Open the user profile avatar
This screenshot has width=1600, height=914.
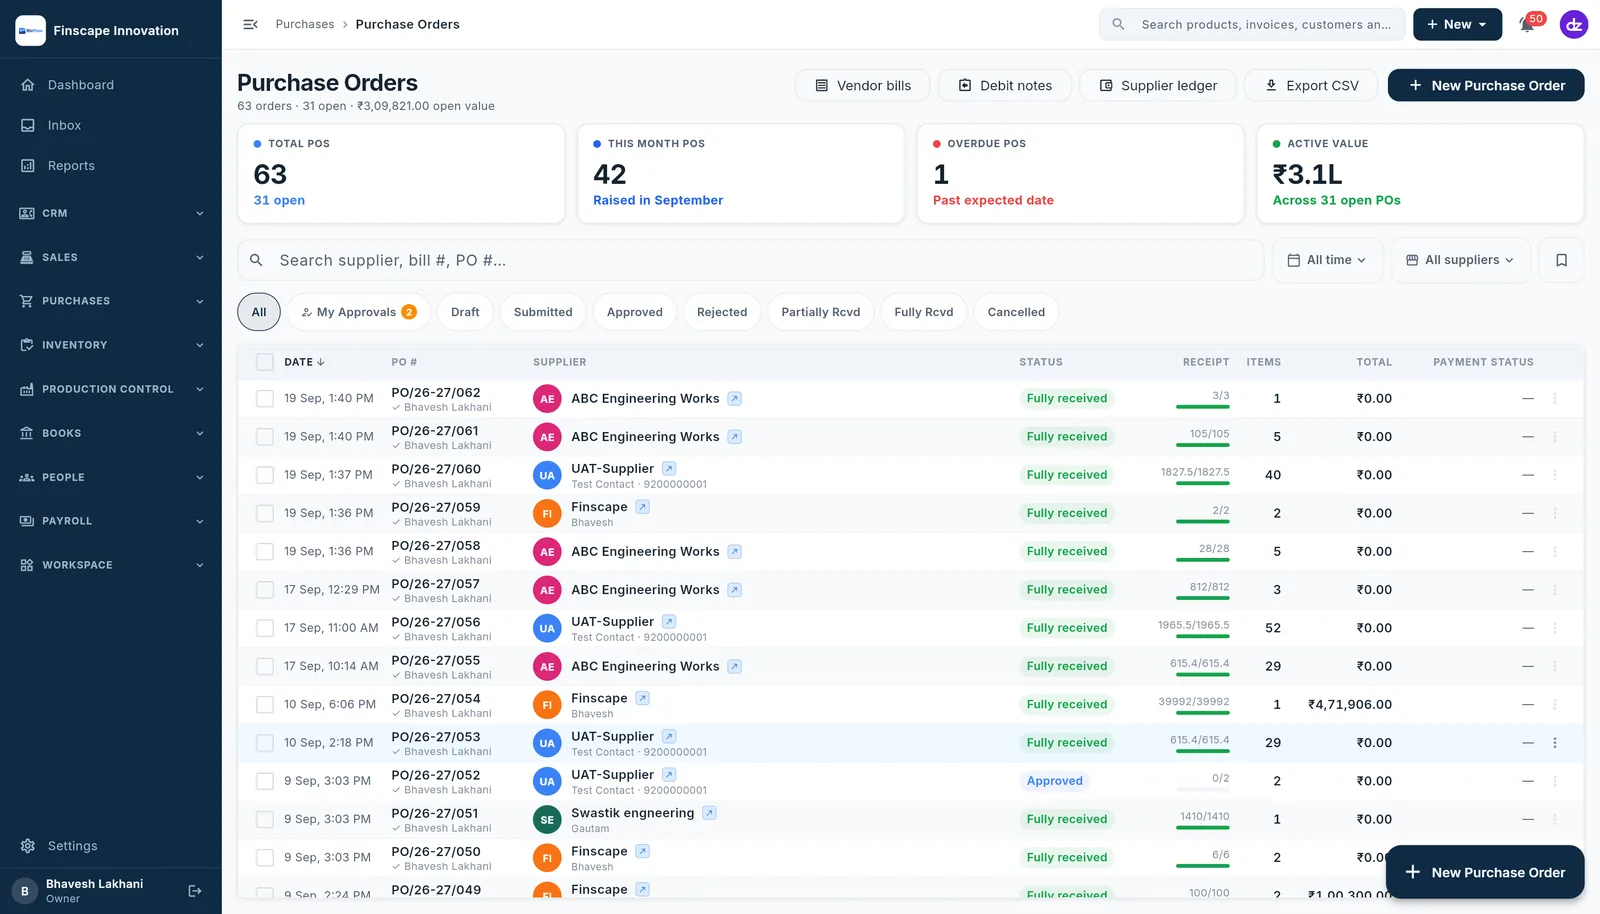point(1574,24)
